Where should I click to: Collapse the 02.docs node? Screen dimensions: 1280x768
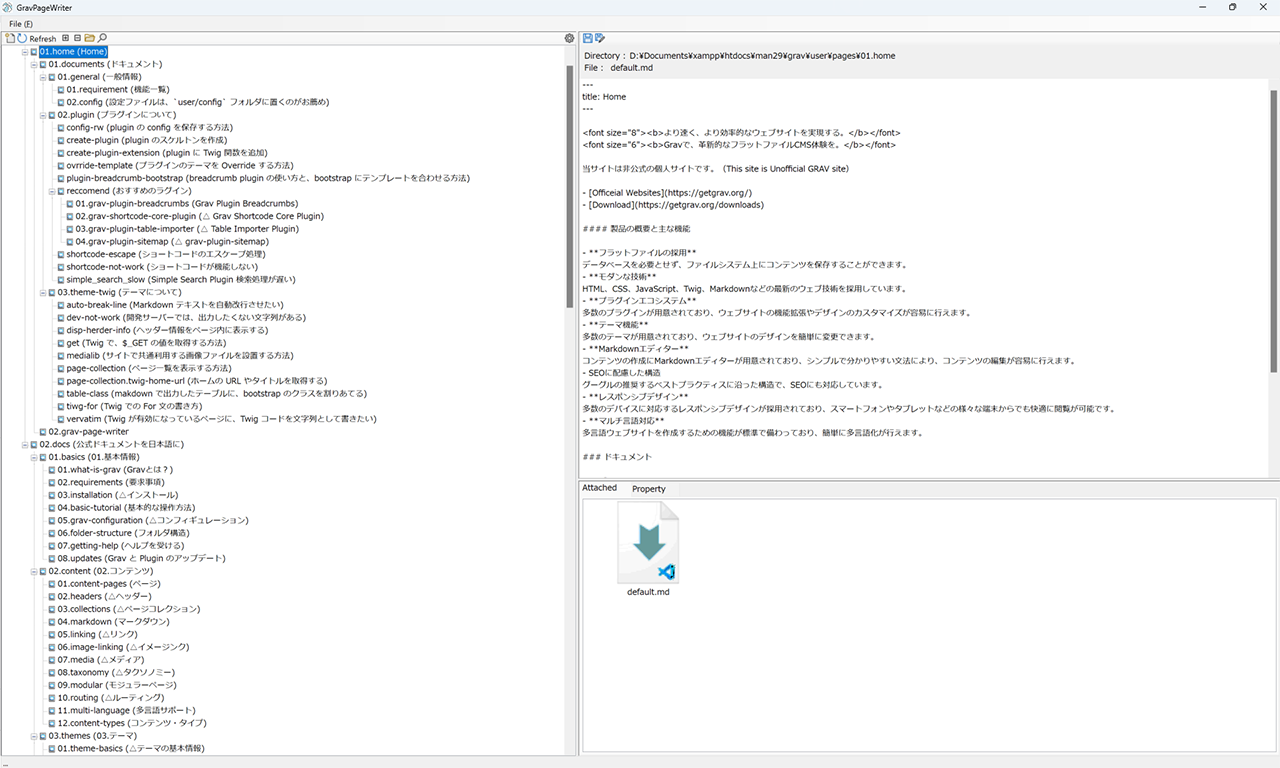point(24,444)
